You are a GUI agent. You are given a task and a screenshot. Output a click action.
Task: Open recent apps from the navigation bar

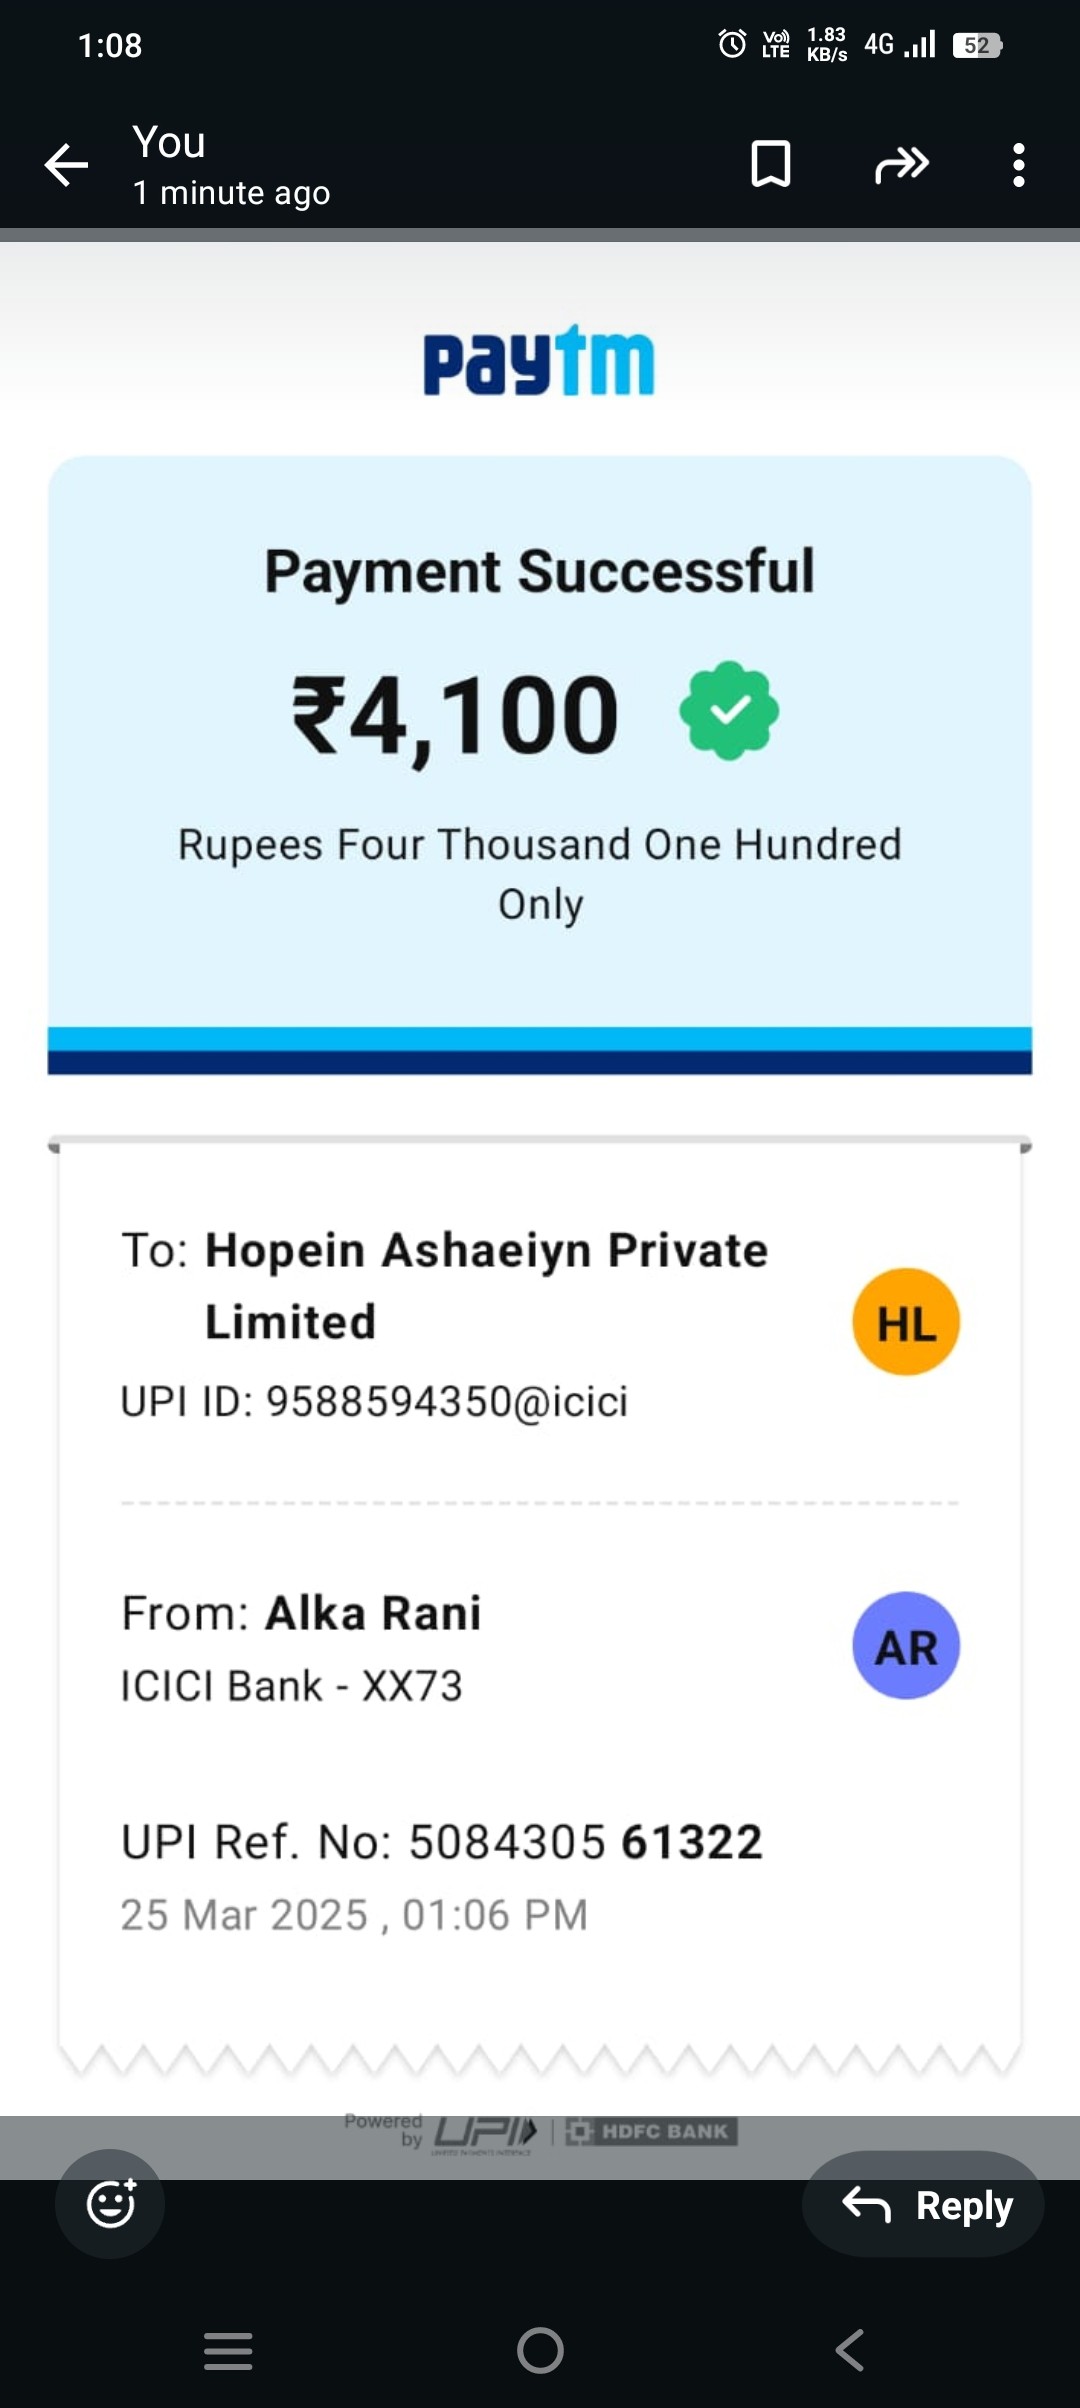click(x=228, y=2350)
